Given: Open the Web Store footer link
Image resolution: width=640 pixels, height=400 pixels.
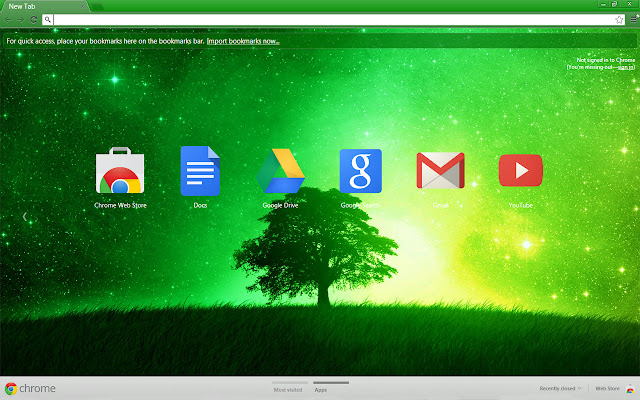Looking at the screenshot, I should coord(607,389).
